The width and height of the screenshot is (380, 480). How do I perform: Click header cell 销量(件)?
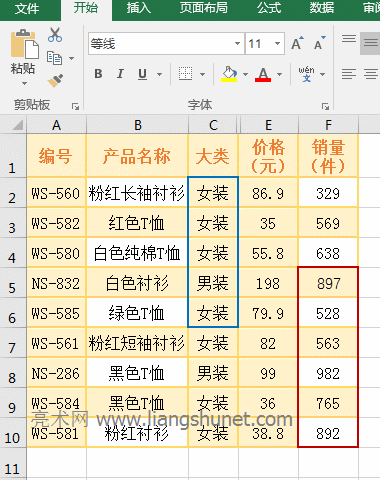(328, 156)
